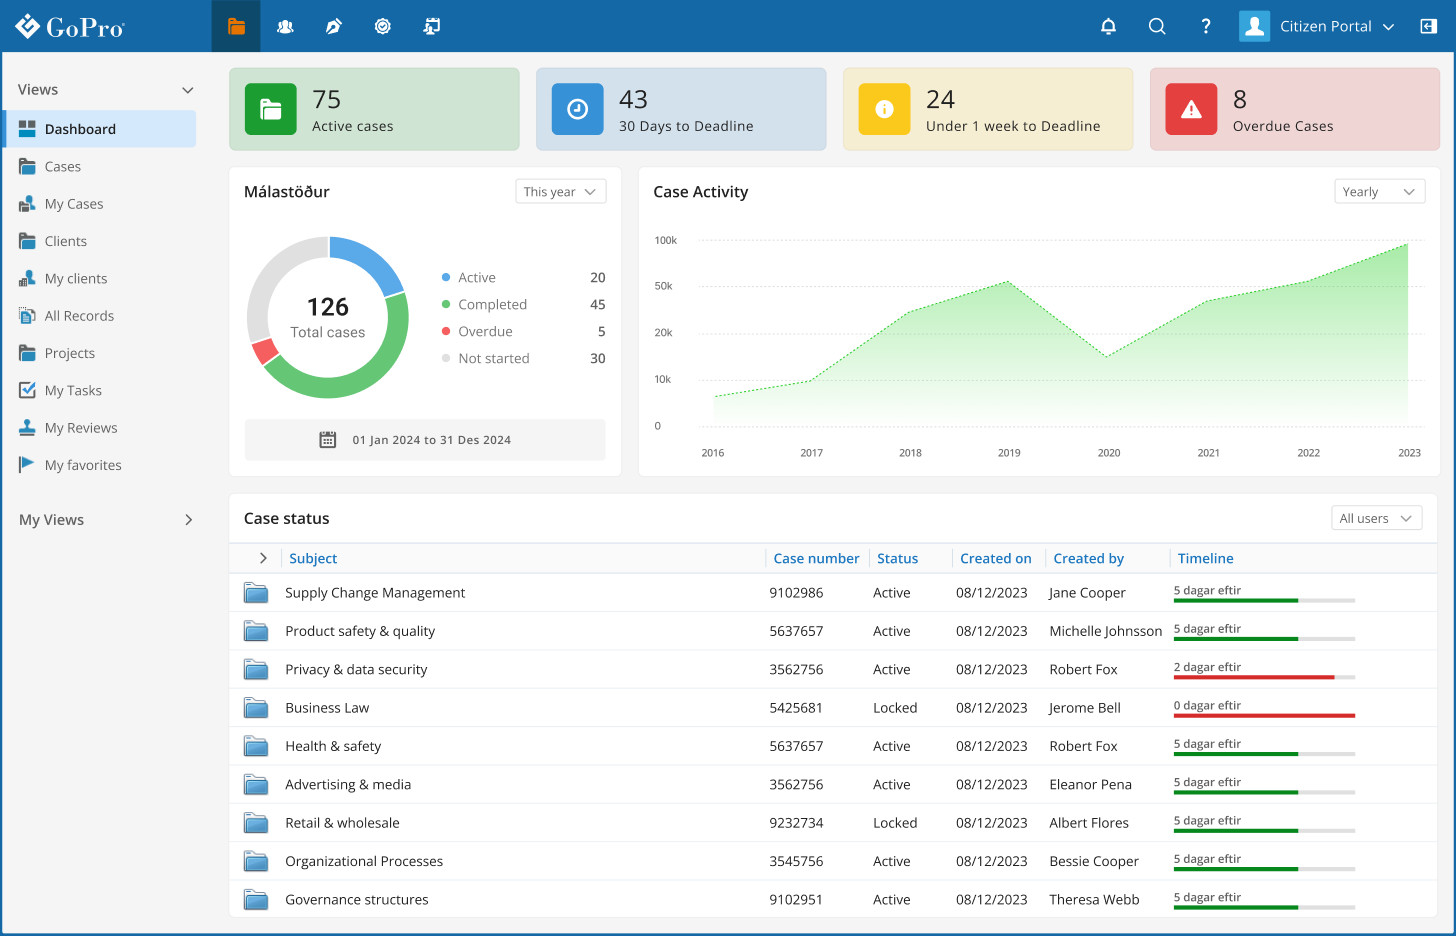Open the 'This year' dropdown

click(560, 192)
